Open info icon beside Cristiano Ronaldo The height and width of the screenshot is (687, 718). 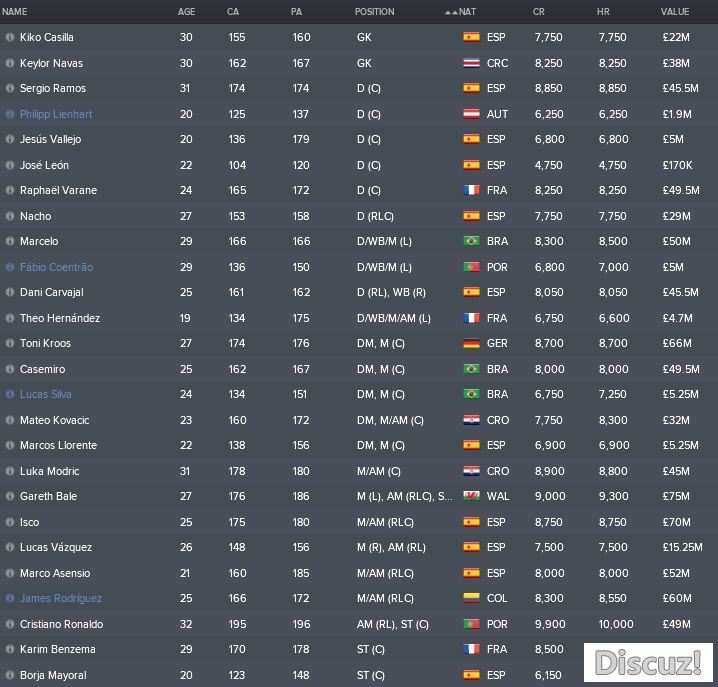coord(10,624)
